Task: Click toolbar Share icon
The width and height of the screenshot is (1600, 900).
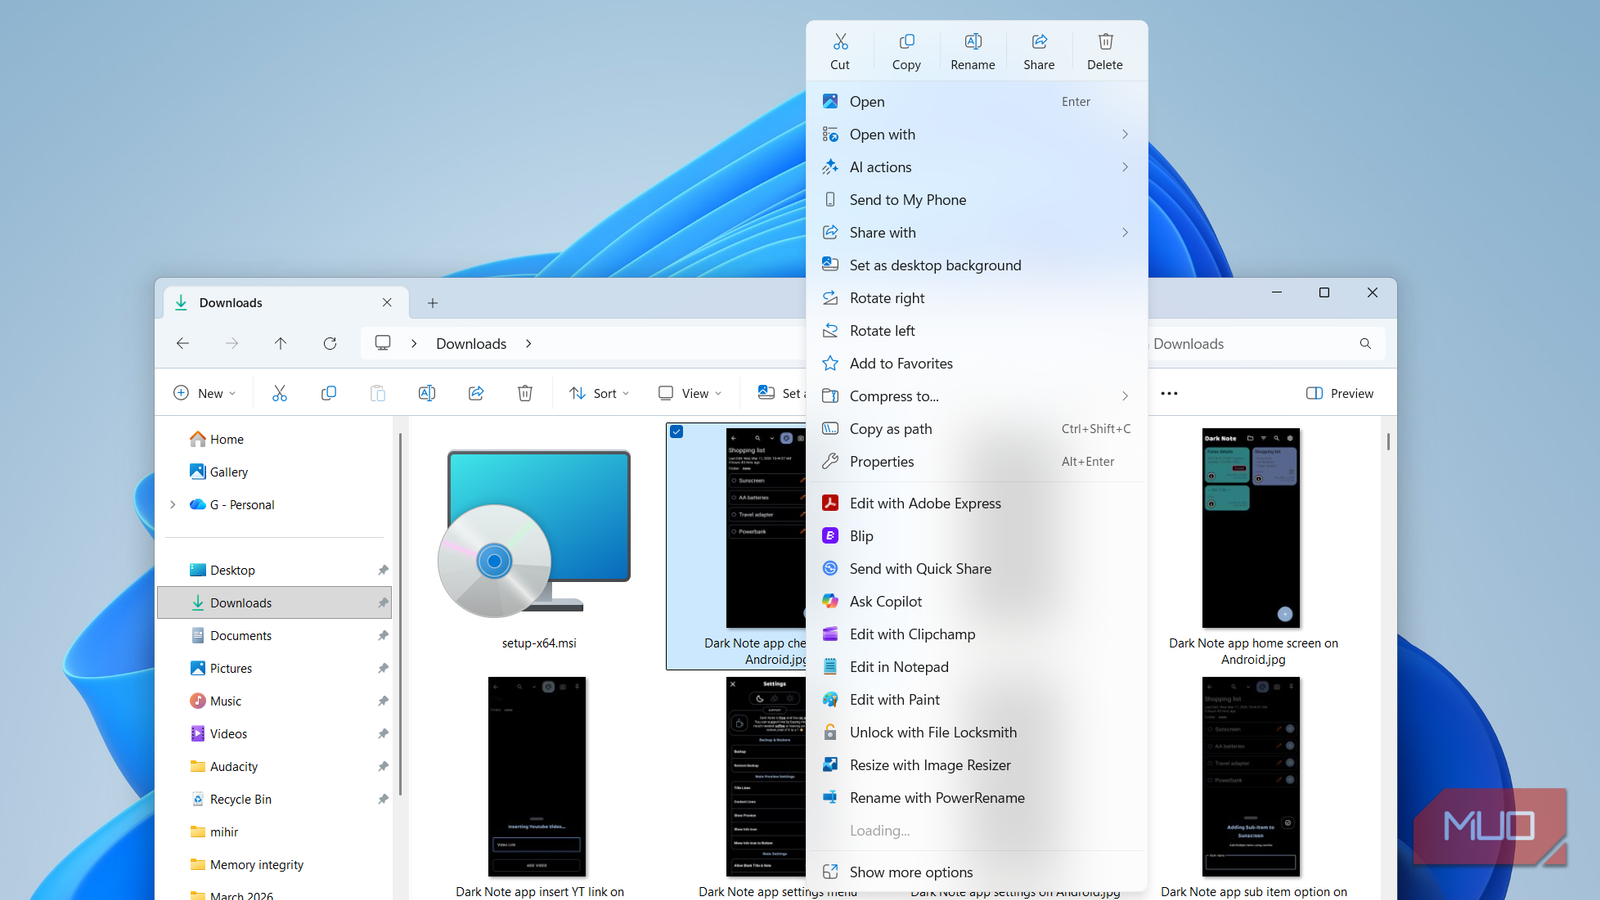Action: (476, 394)
